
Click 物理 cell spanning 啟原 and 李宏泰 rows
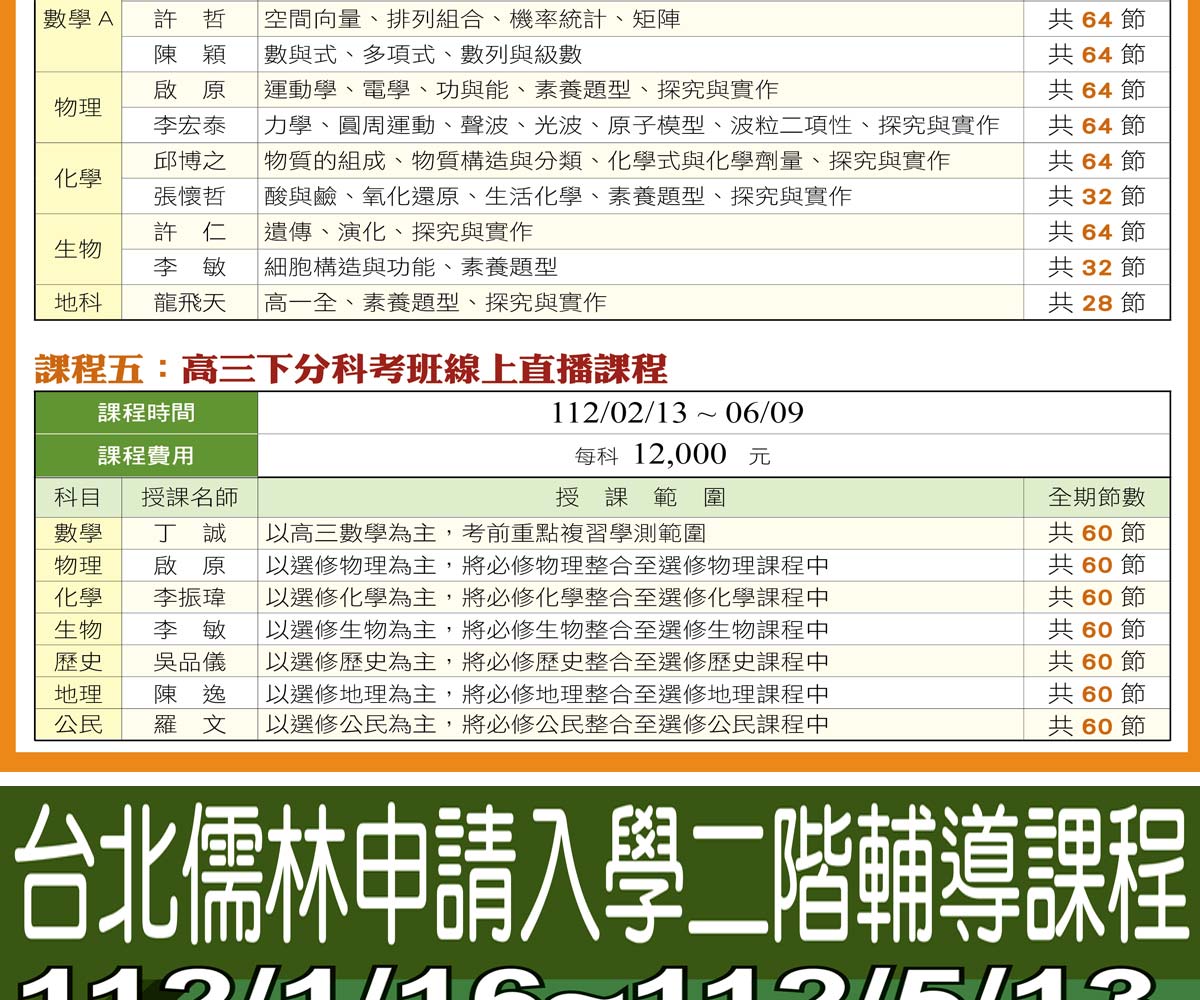pyautogui.click(x=78, y=107)
